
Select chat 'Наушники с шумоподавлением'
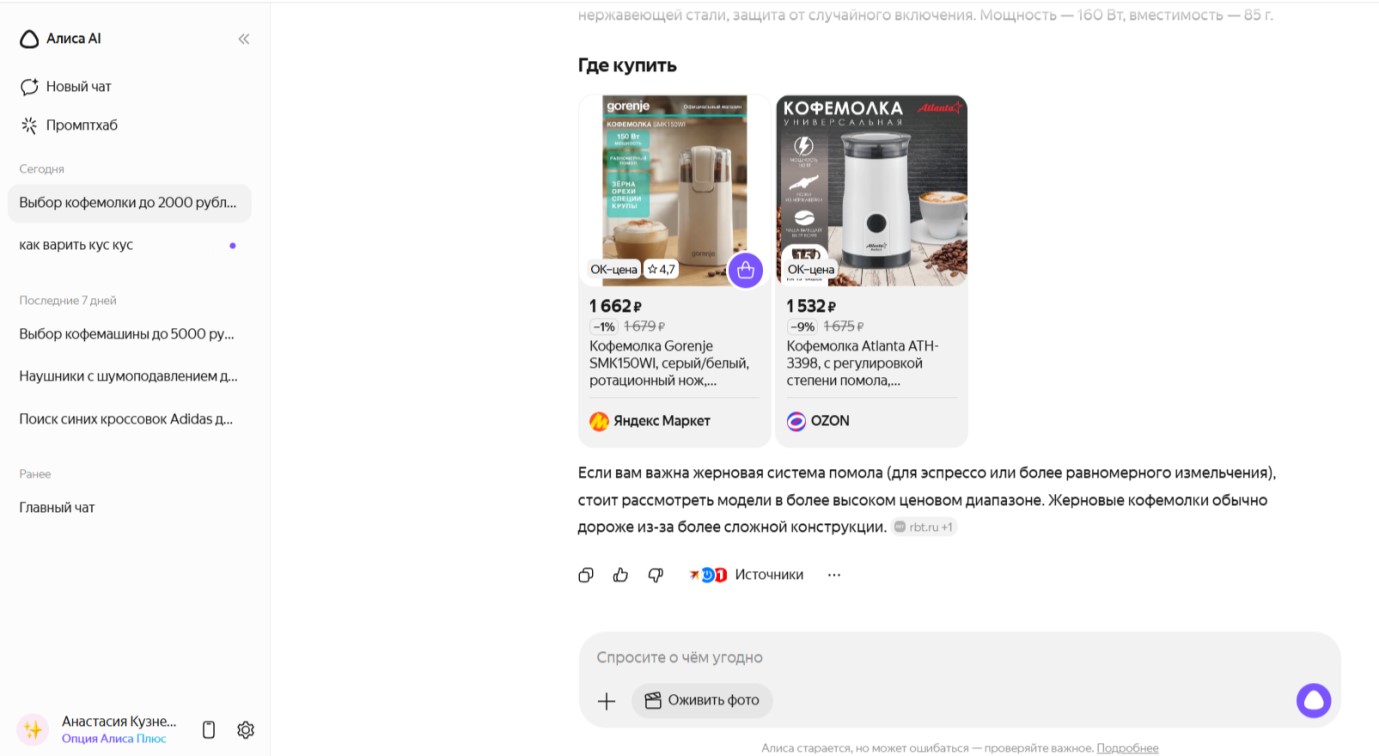coord(128,377)
